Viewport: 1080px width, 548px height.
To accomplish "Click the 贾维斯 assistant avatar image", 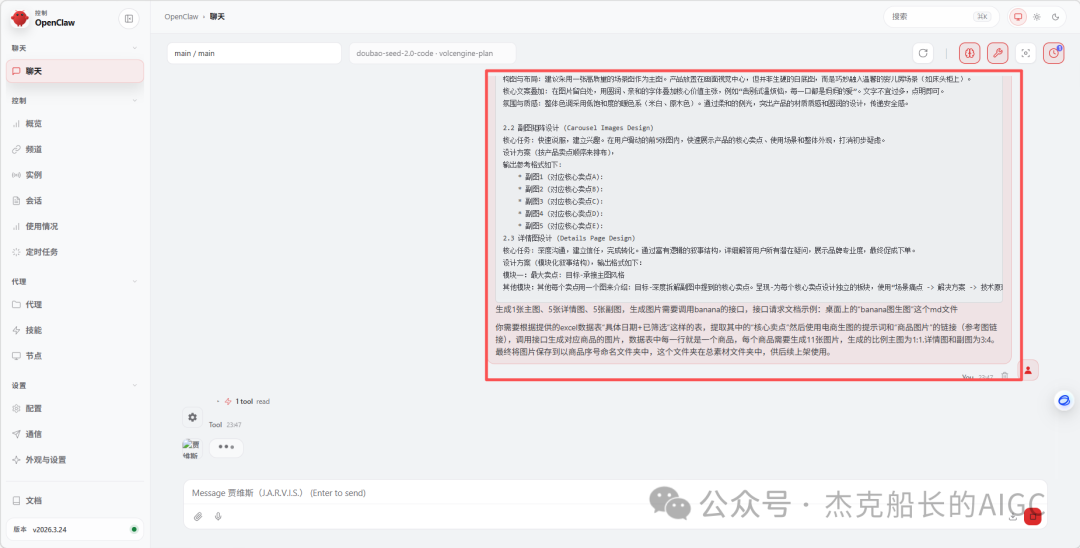I will pyautogui.click(x=191, y=450).
